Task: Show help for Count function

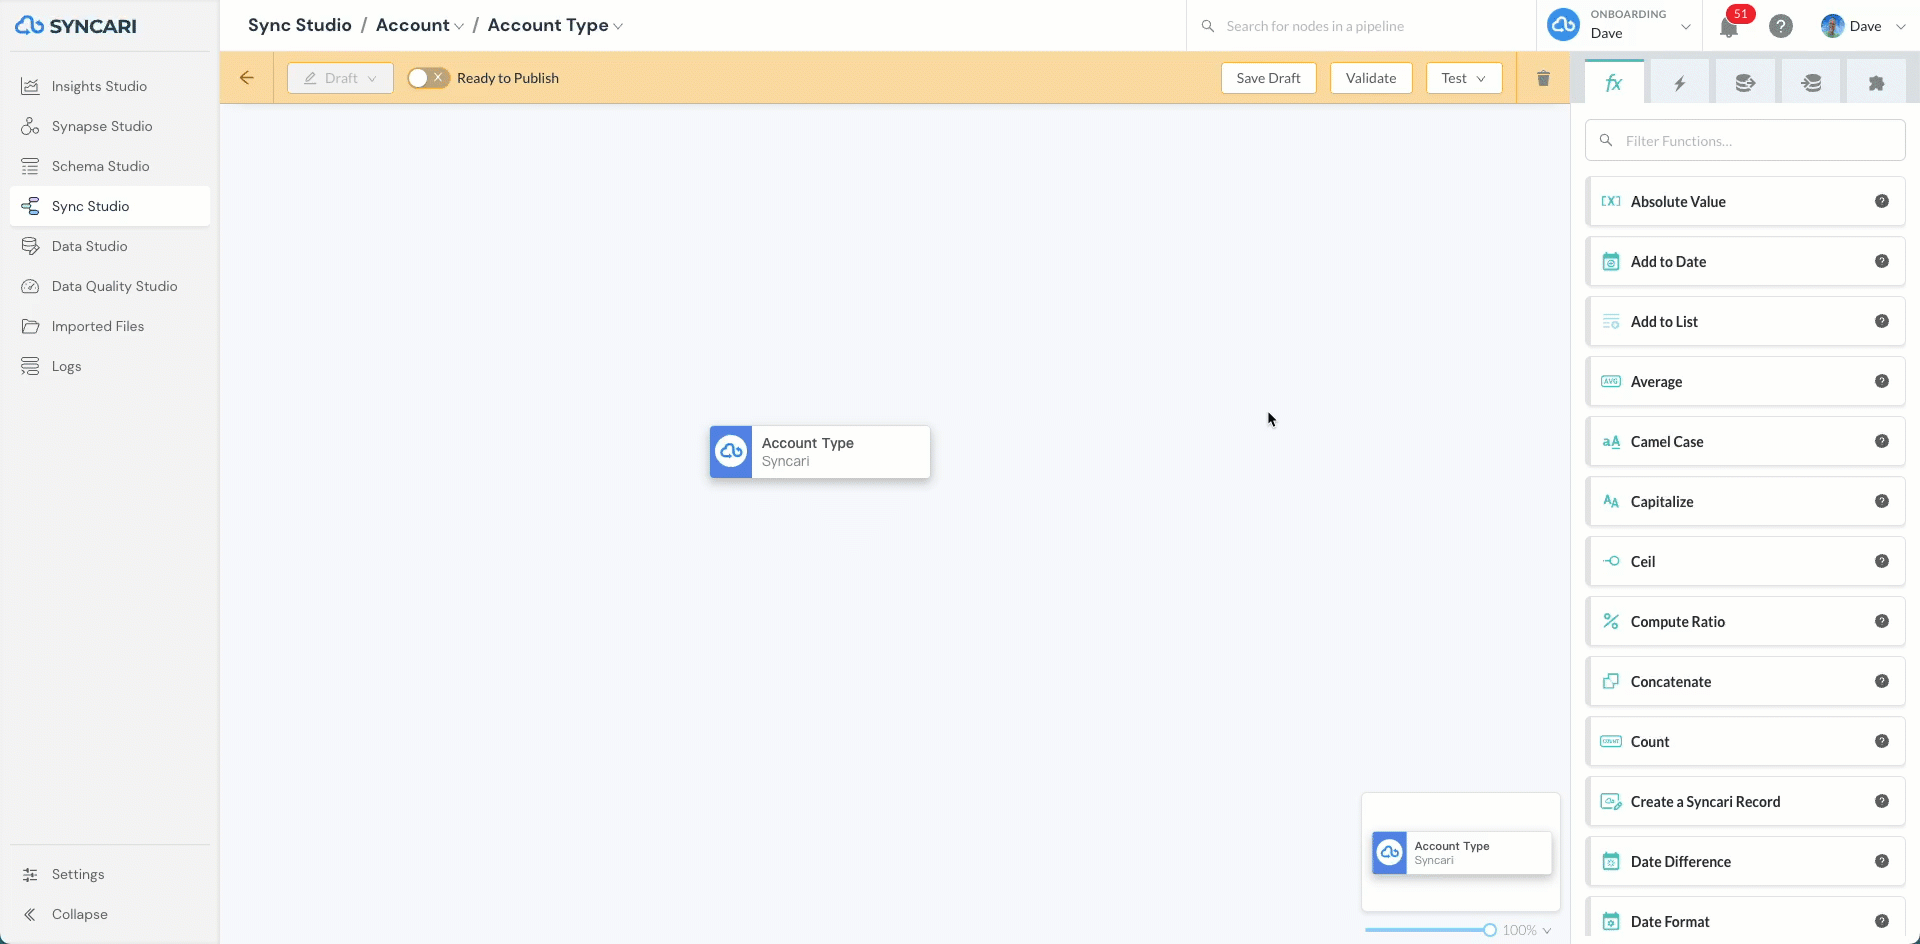Action: pos(1882,741)
